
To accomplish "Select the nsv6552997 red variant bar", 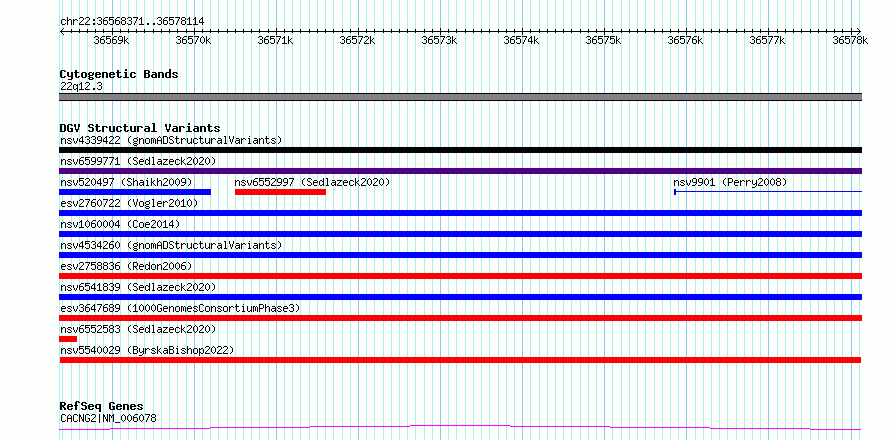I will coord(280,192).
